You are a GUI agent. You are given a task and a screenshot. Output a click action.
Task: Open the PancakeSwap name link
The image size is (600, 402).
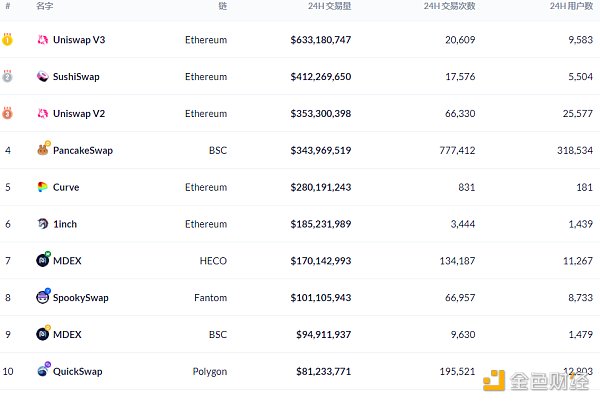(83, 151)
